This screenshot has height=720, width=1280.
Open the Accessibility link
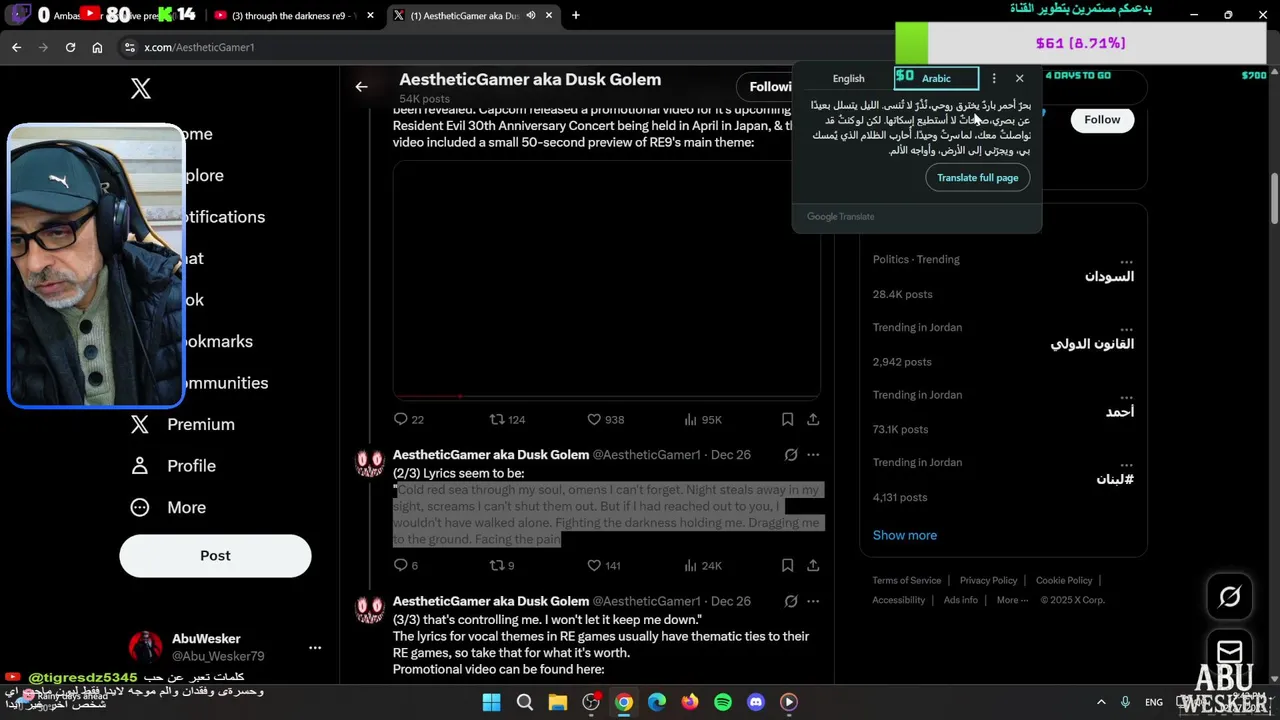(x=898, y=600)
